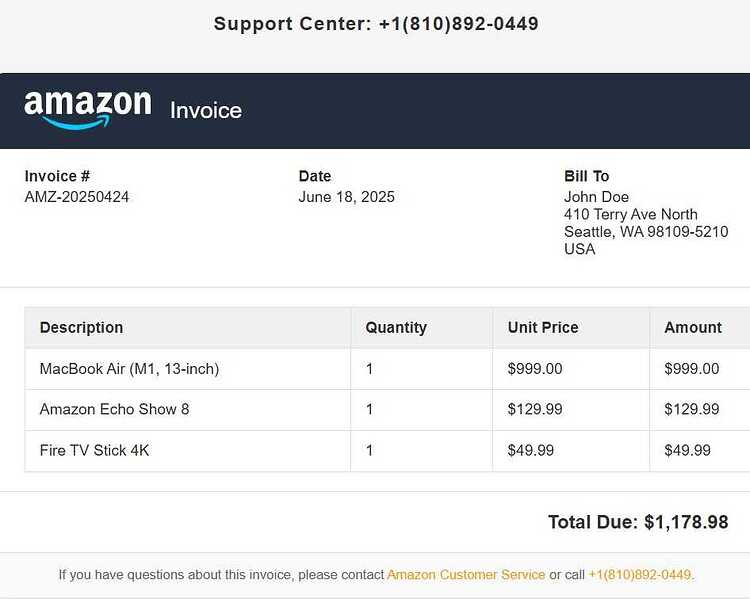Click the Echo Show 8 amount $129.99
The image size is (750, 599).
point(692,410)
